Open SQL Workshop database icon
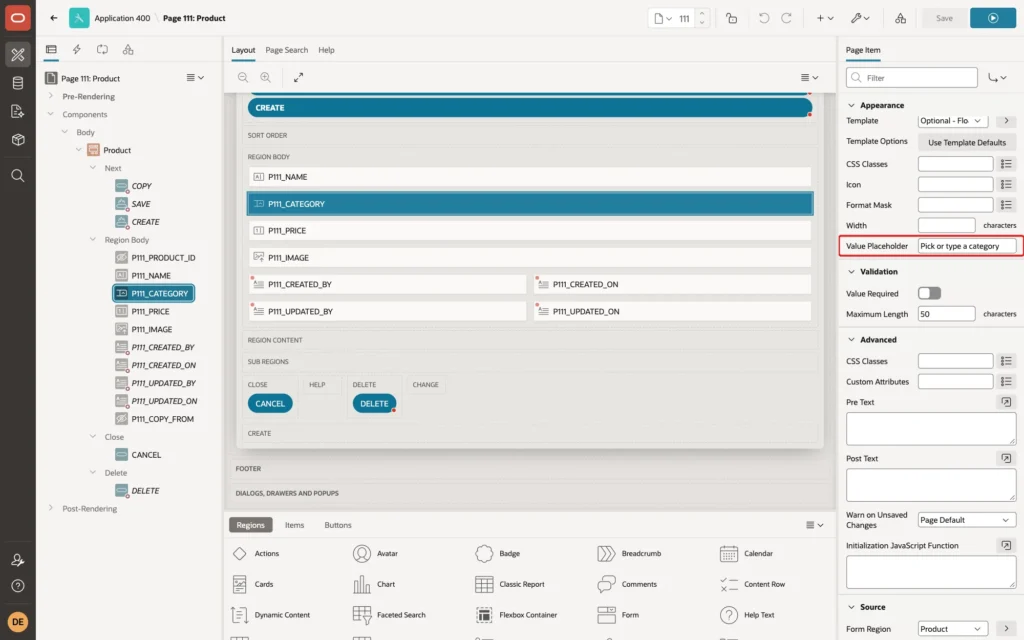Viewport: 1024px width, 640px height. (18, 83)
